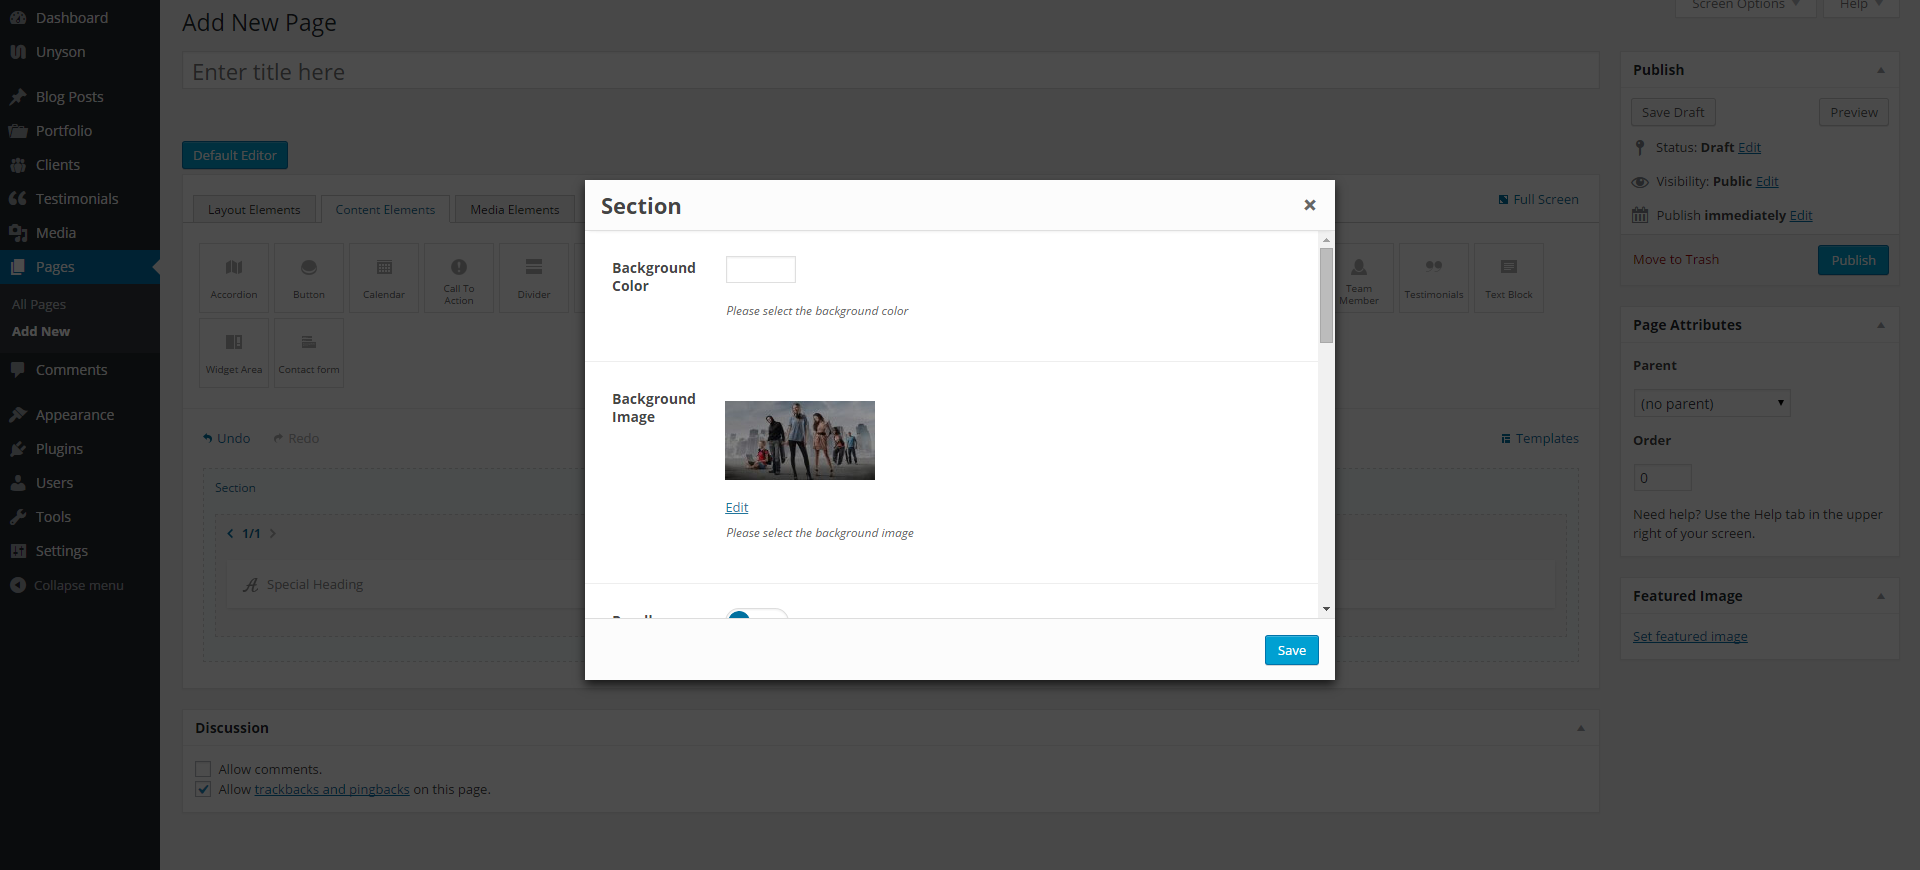Open the Portfolio admin menu
The height and width of the screenshot is (870, 1920).
click(80, 130)
